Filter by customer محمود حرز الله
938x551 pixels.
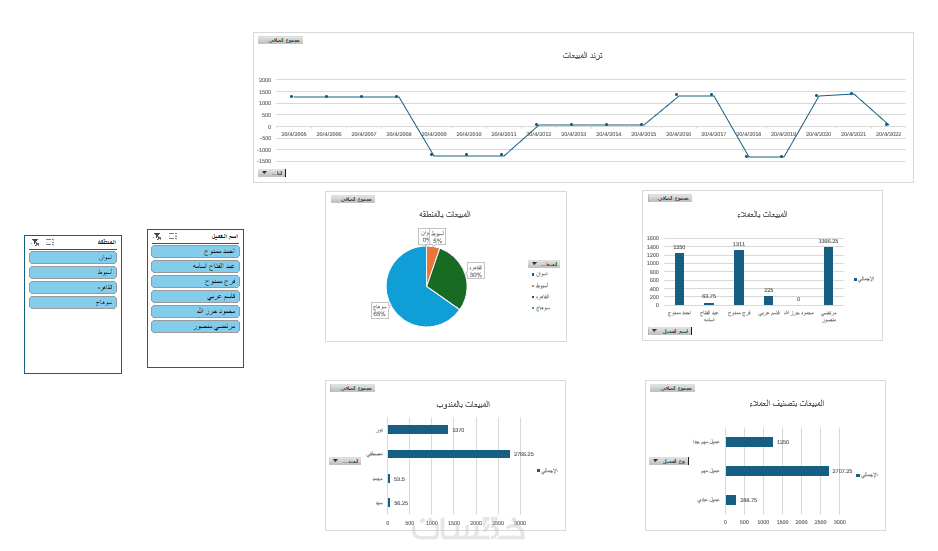pos(196,311)
